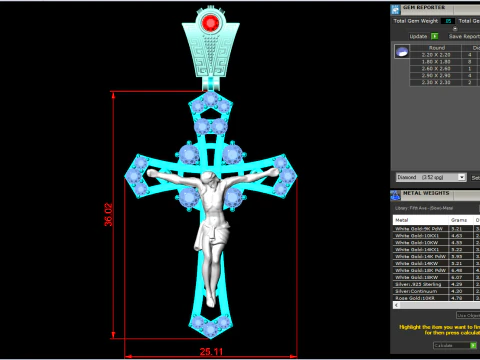Select the 2.60 X 2.60 gem row
Image resolution: width=480 pixels, height=360 pixels.
[445, 69]
